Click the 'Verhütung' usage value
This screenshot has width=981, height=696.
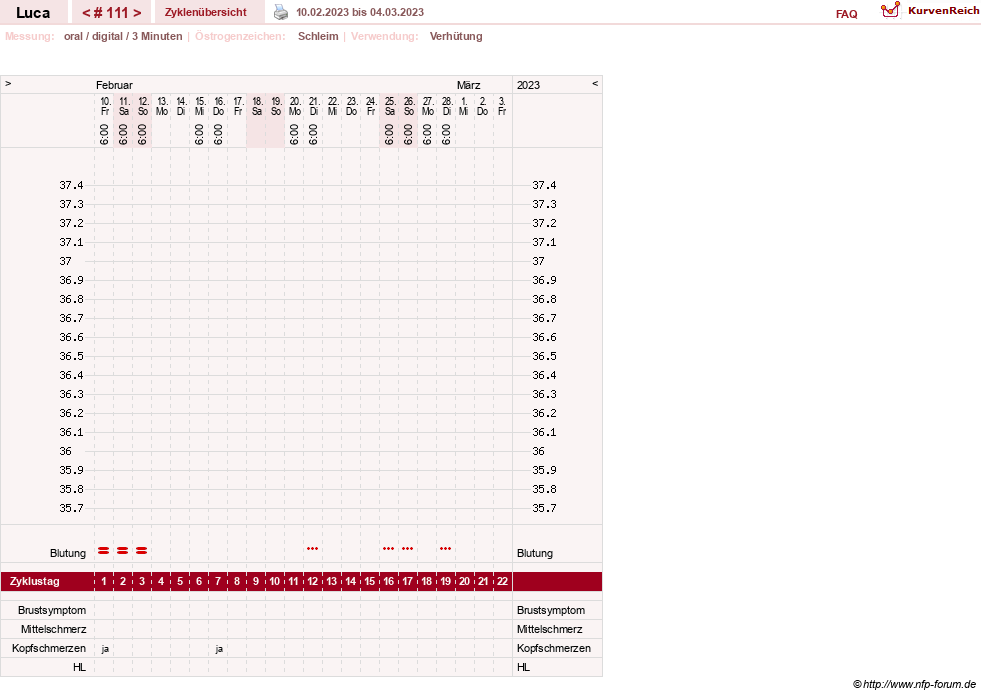(456, 36)
